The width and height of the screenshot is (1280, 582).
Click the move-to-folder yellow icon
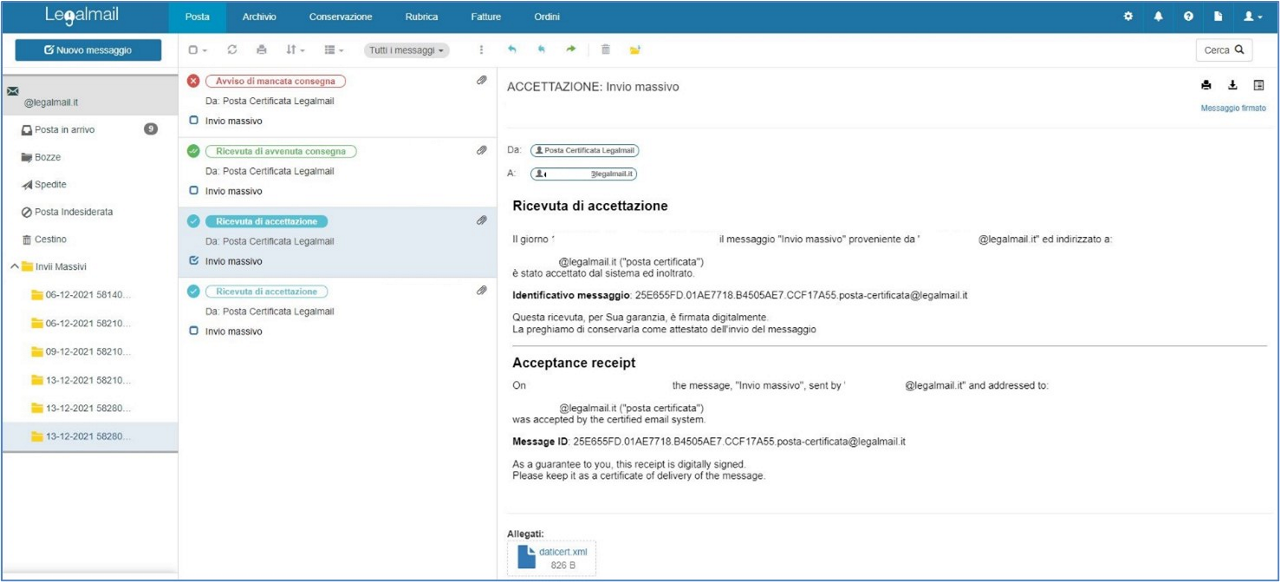635,50
